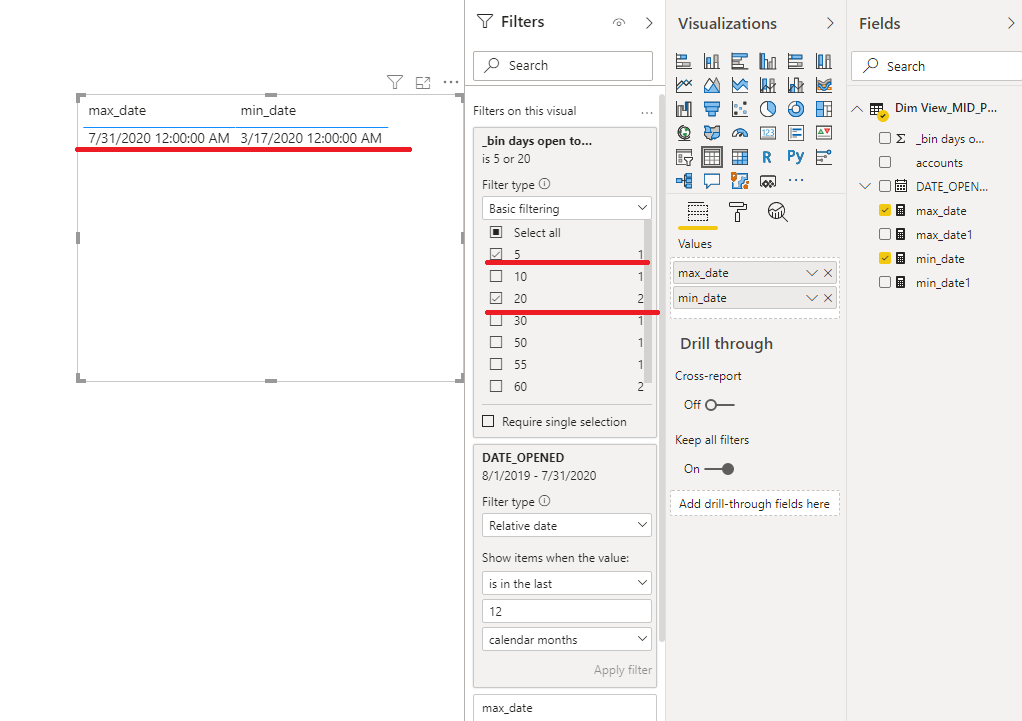Click the visual's filter funnel icon
Image resolution: width=1022 pixels, height=721 pixels.
(394, 82)
